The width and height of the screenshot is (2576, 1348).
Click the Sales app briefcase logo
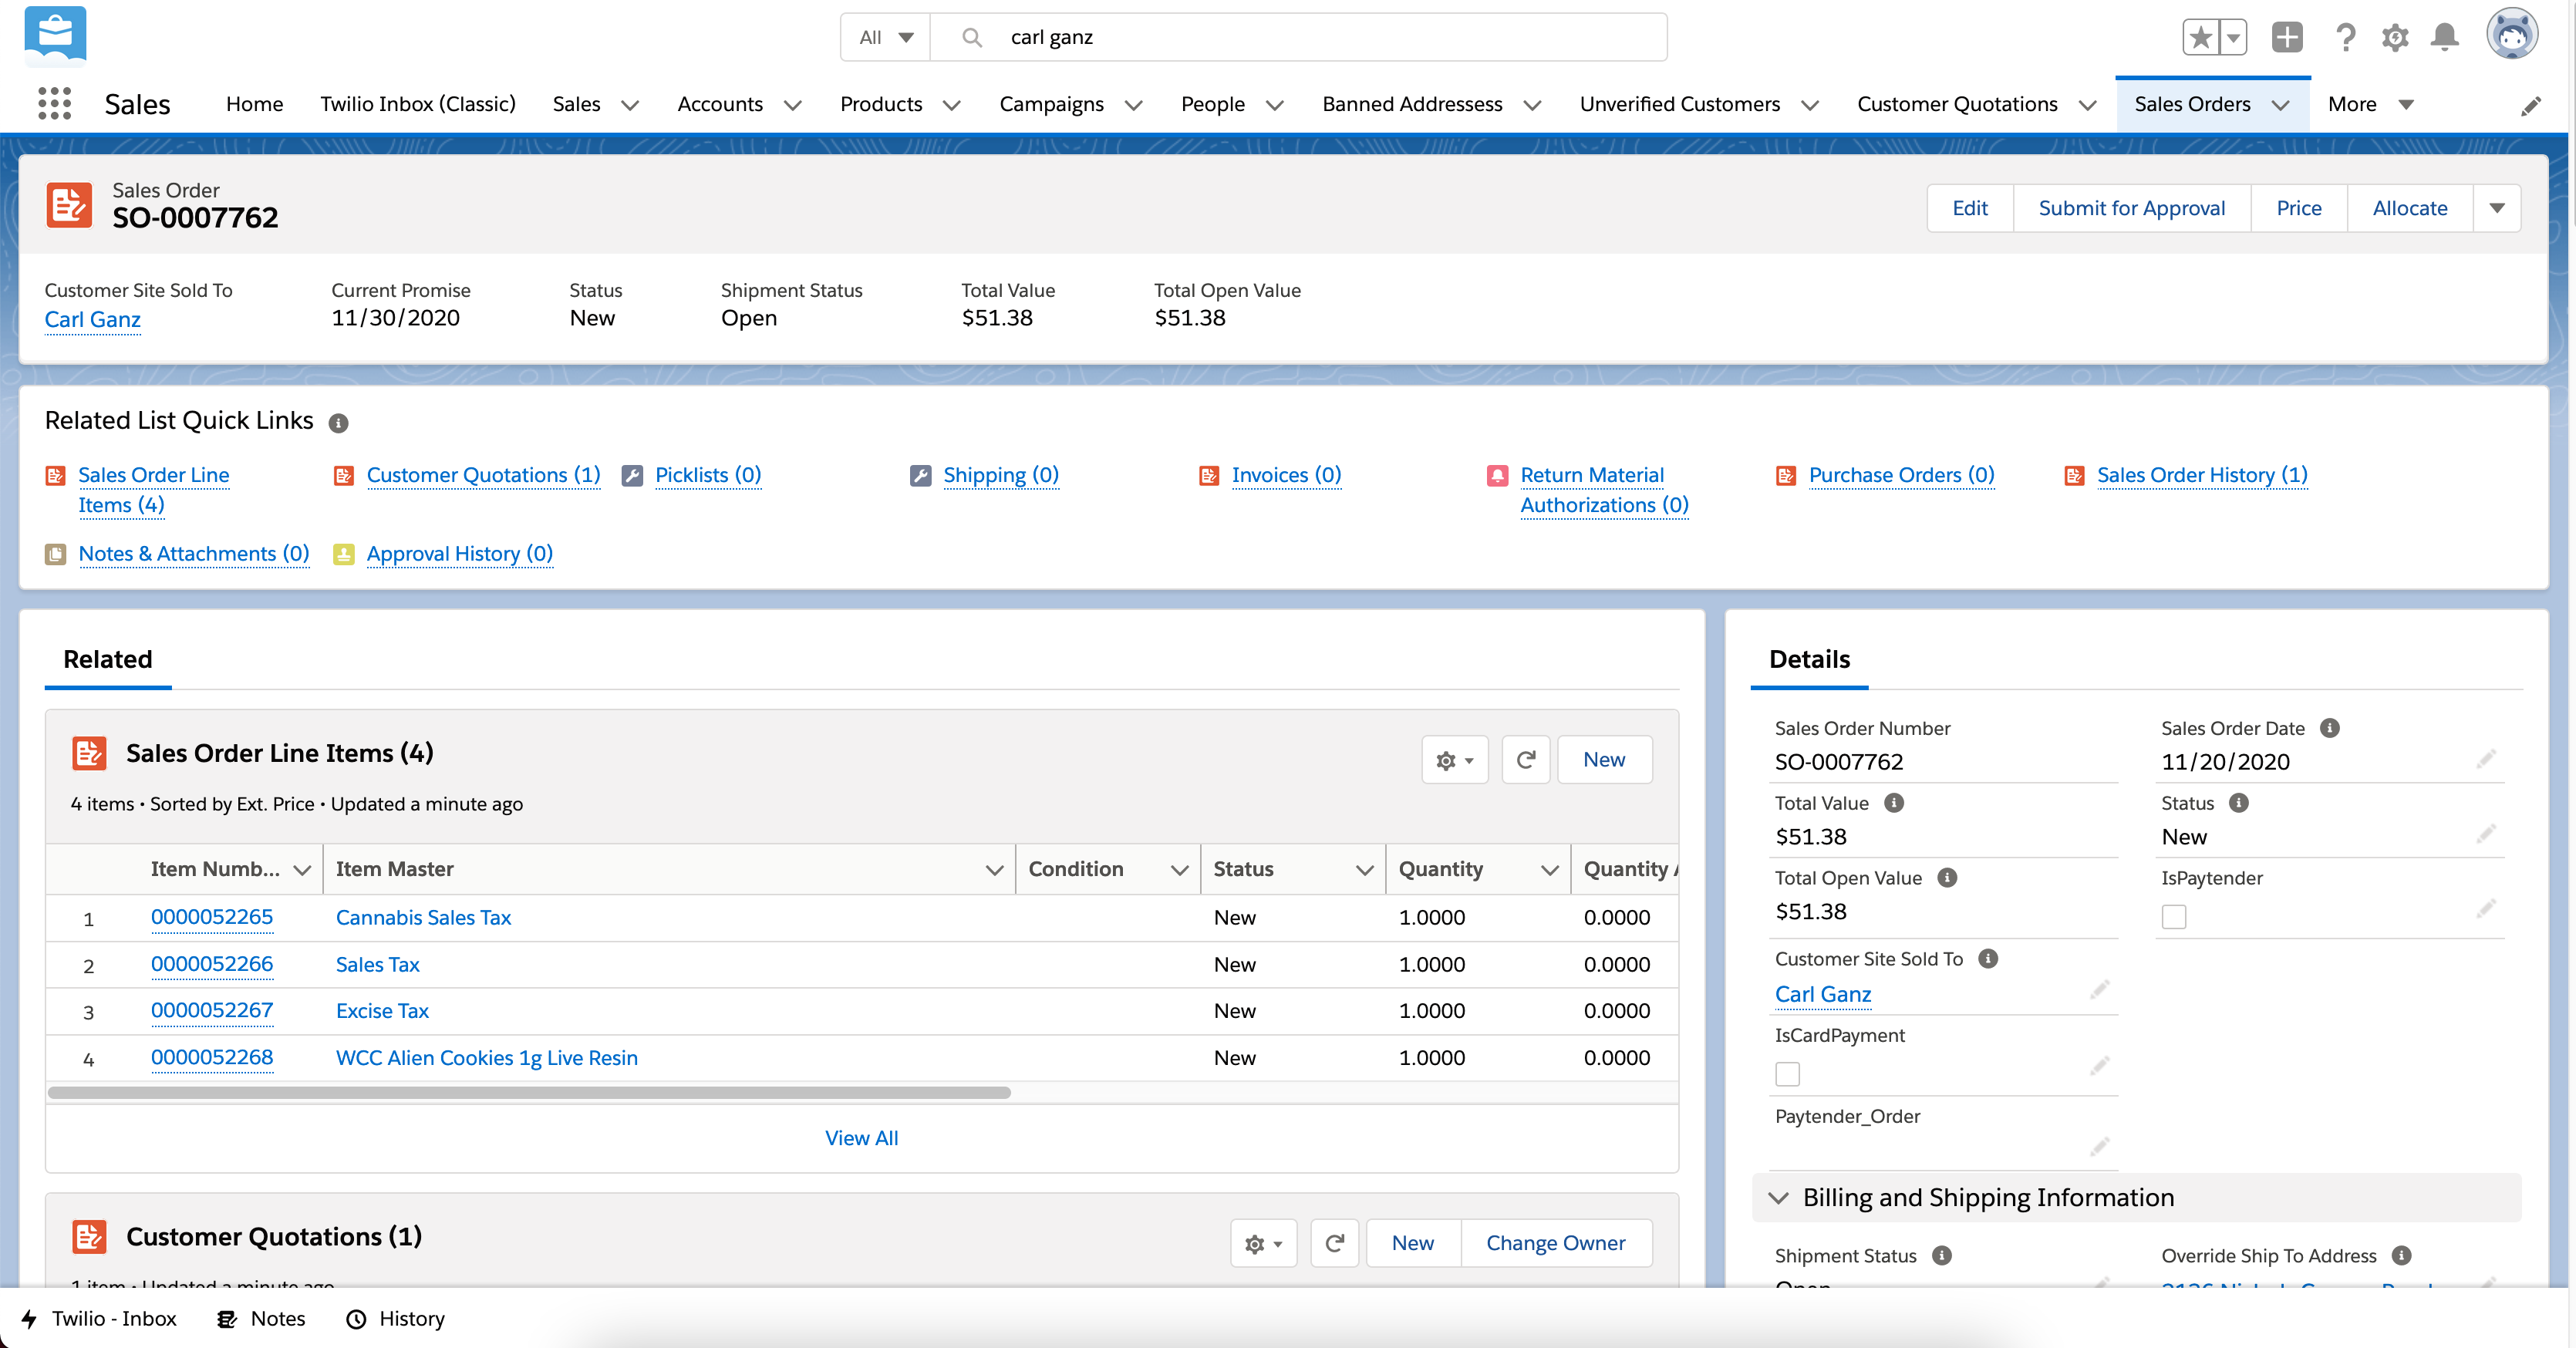pyautogui.click(x=55, y=36)
